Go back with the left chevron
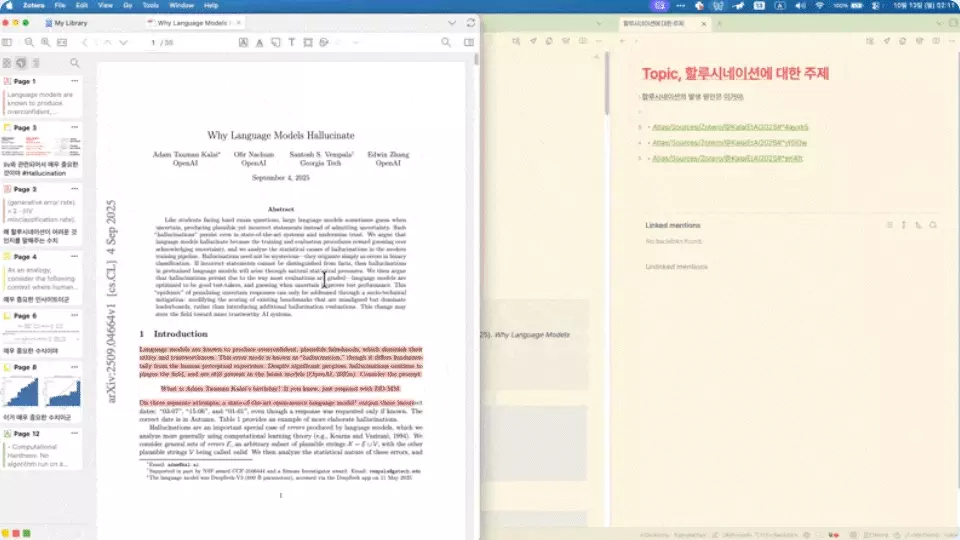Screen dimensions: 960x540 click(x=84, y=42)
